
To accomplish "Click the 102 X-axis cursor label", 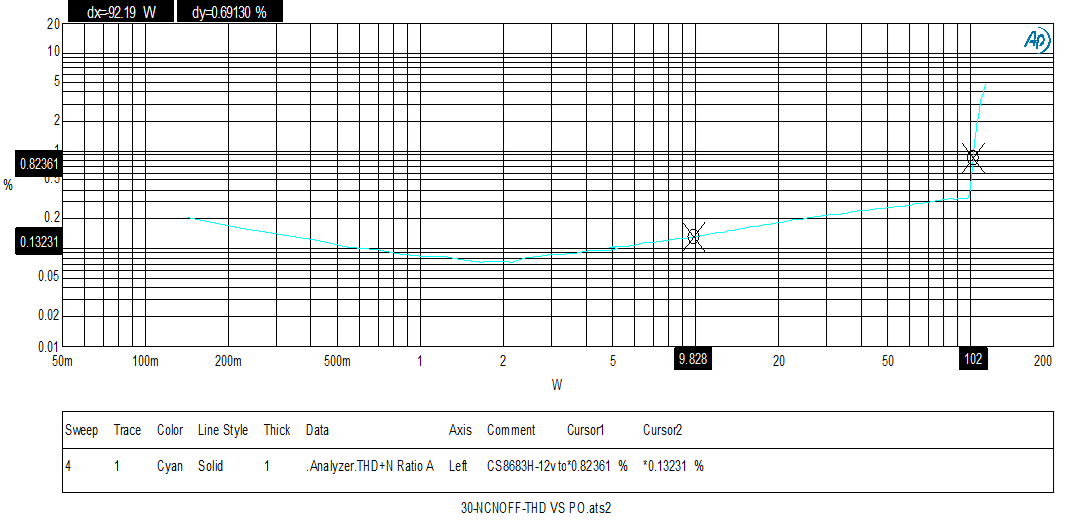I will click(x=972, y=360).
